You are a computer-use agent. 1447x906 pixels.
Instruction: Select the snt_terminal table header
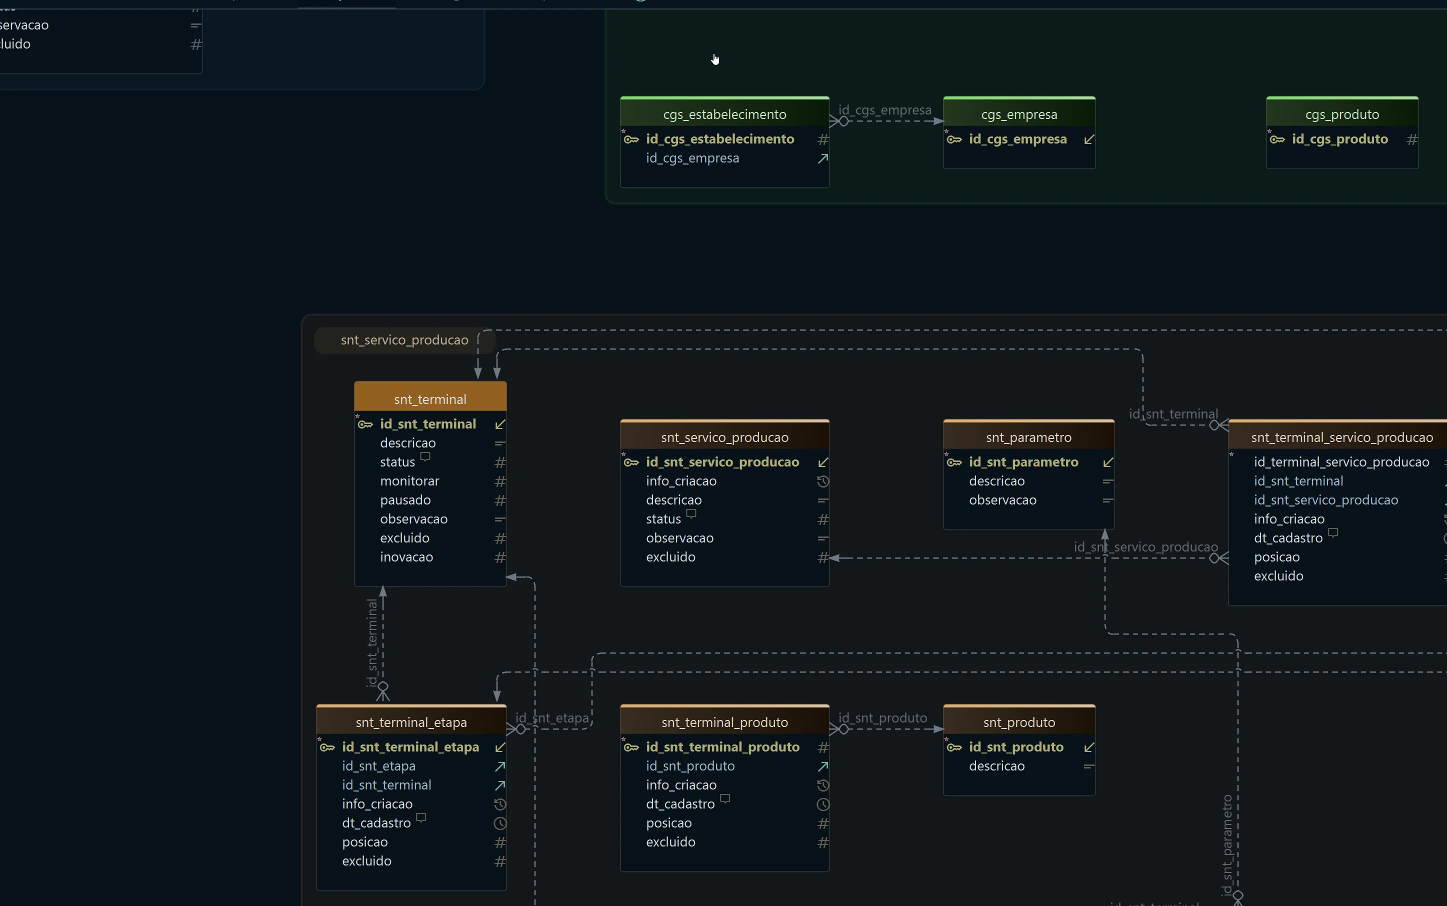coord(430,397)
